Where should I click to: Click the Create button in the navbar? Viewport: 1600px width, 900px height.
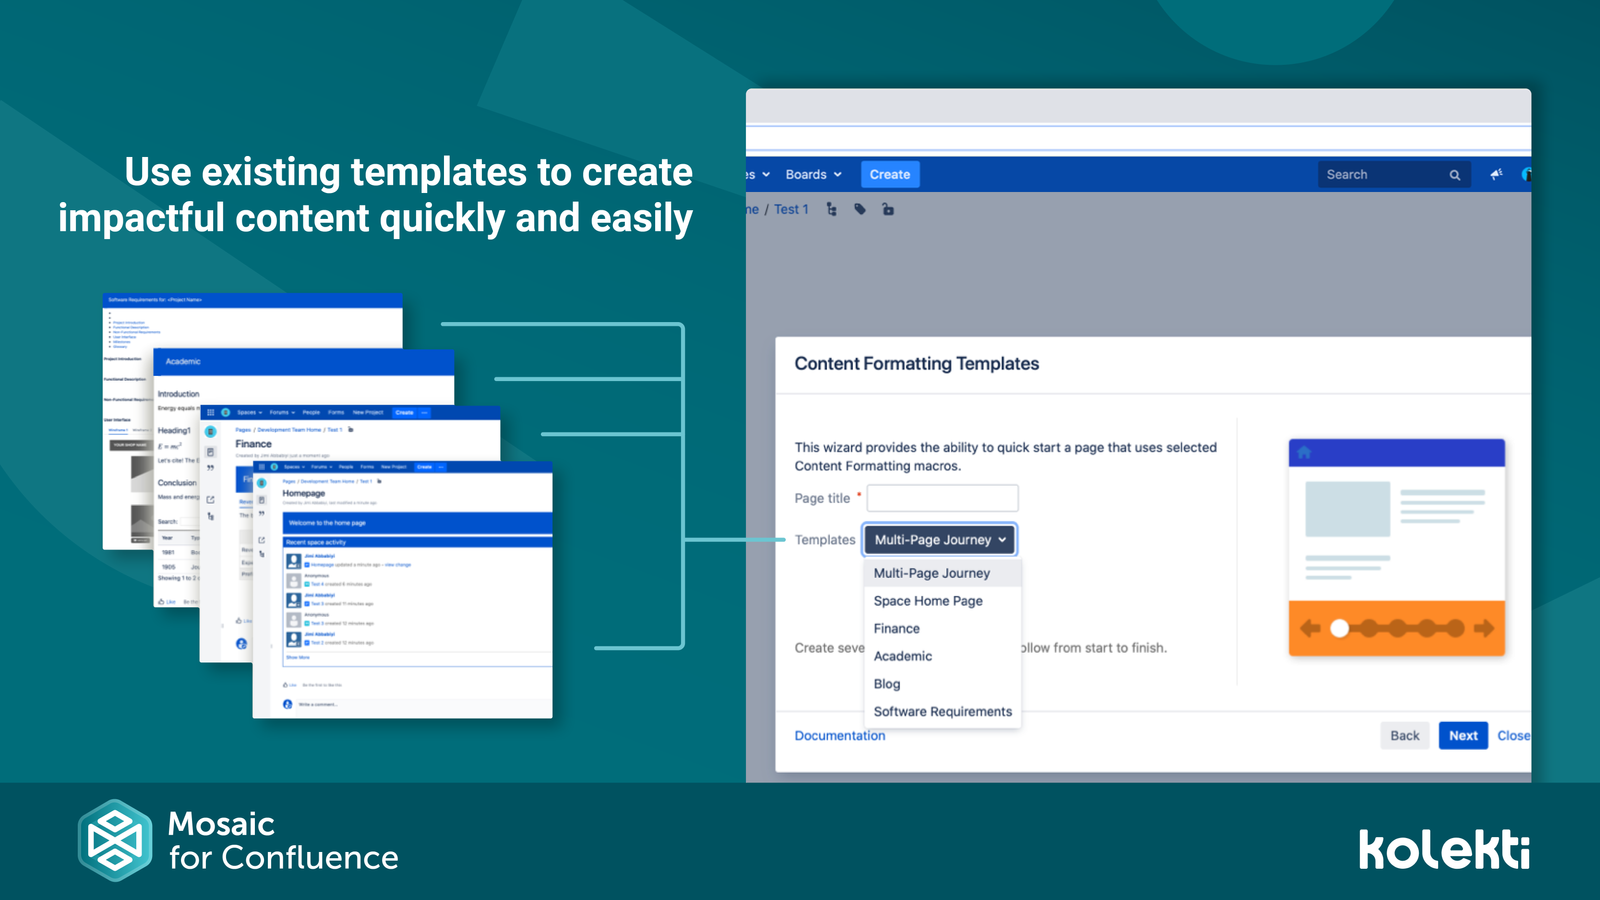click(x=889, y=174)
